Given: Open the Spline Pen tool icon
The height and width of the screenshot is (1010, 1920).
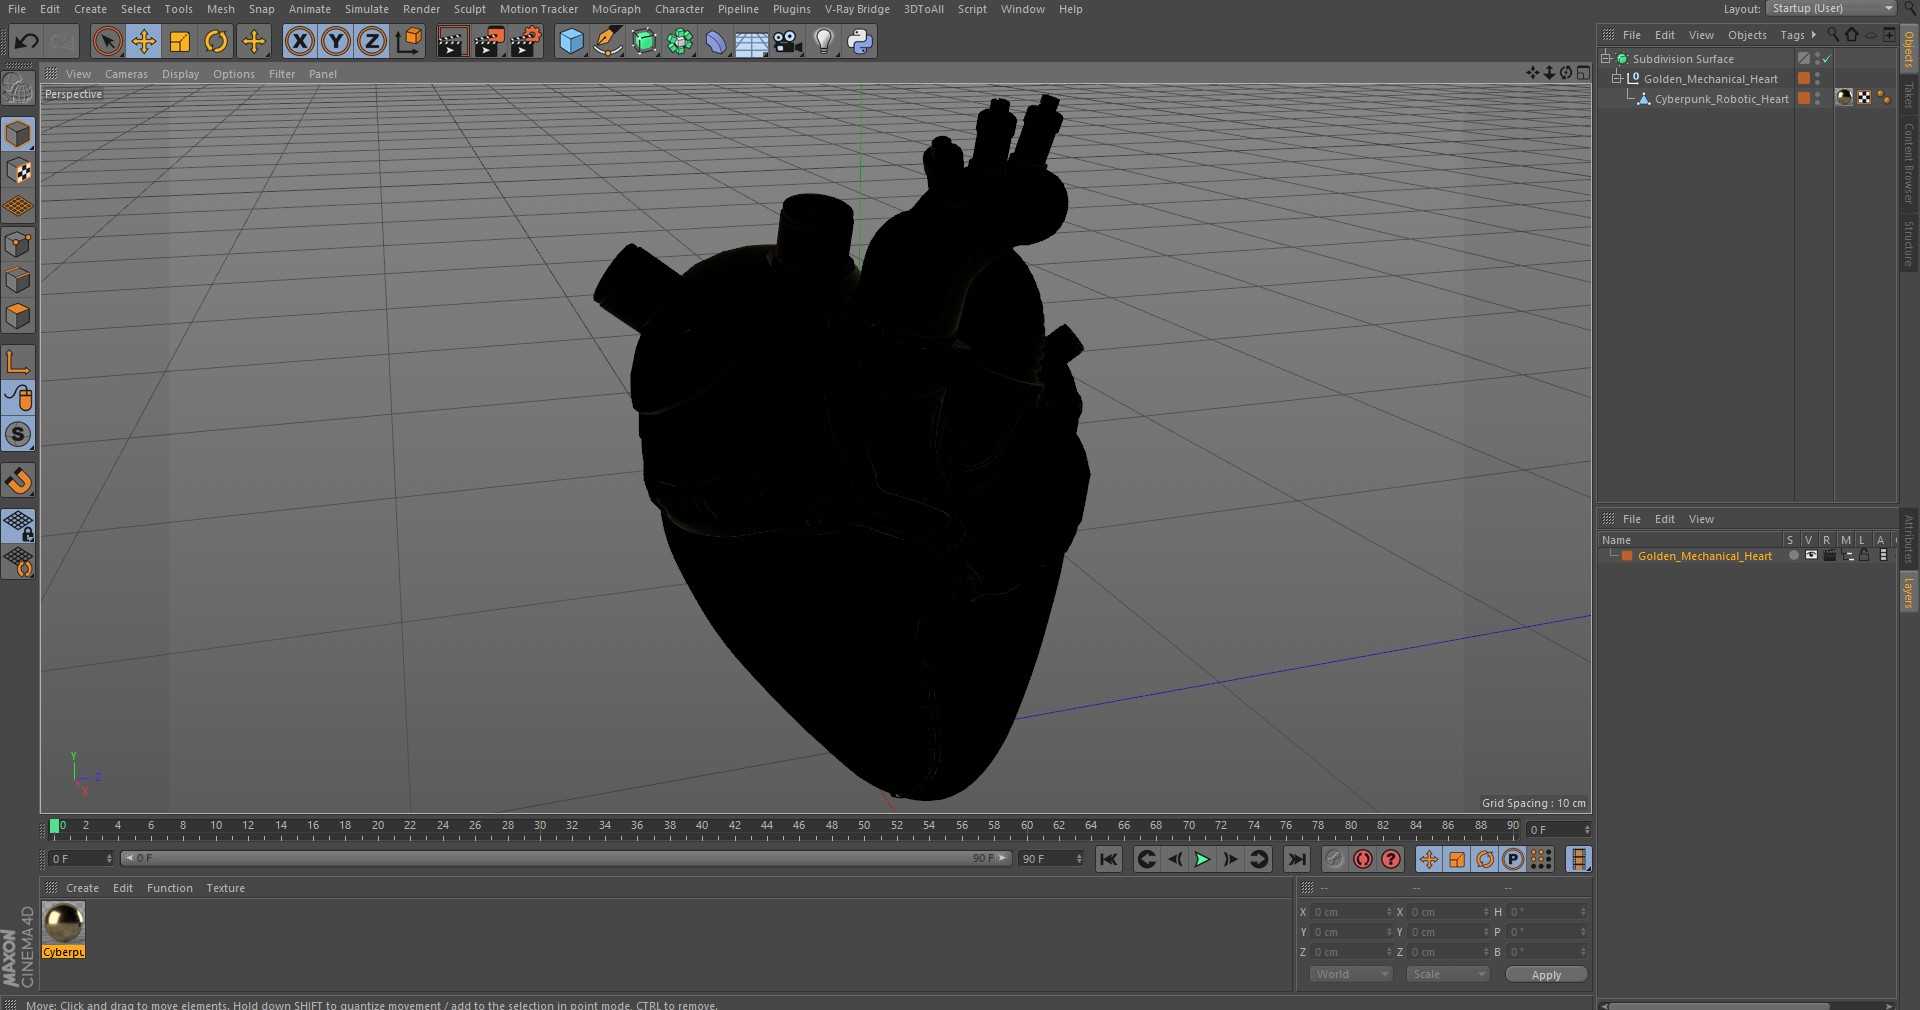Looking at the screenshot, I should [608, 41].
